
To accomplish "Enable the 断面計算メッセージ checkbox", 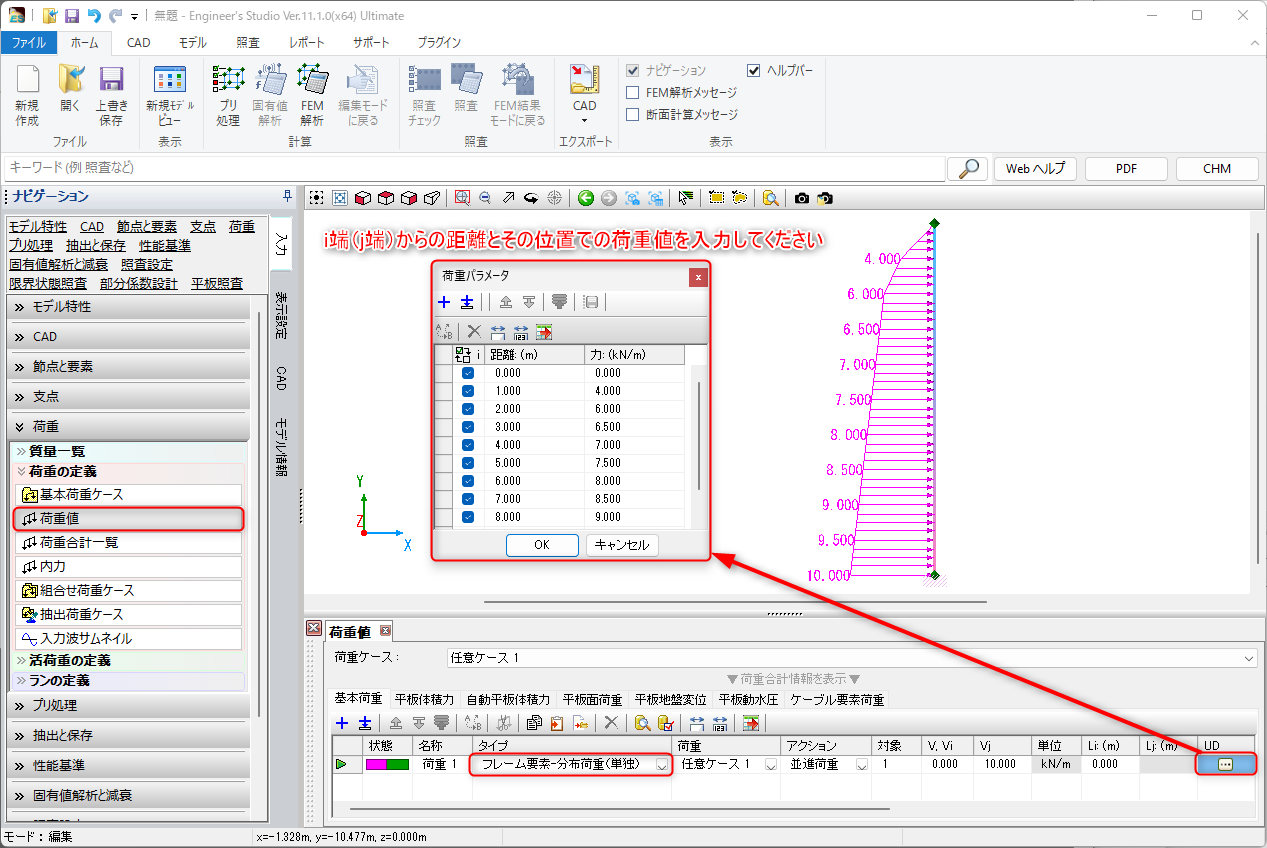I will 633,115.
